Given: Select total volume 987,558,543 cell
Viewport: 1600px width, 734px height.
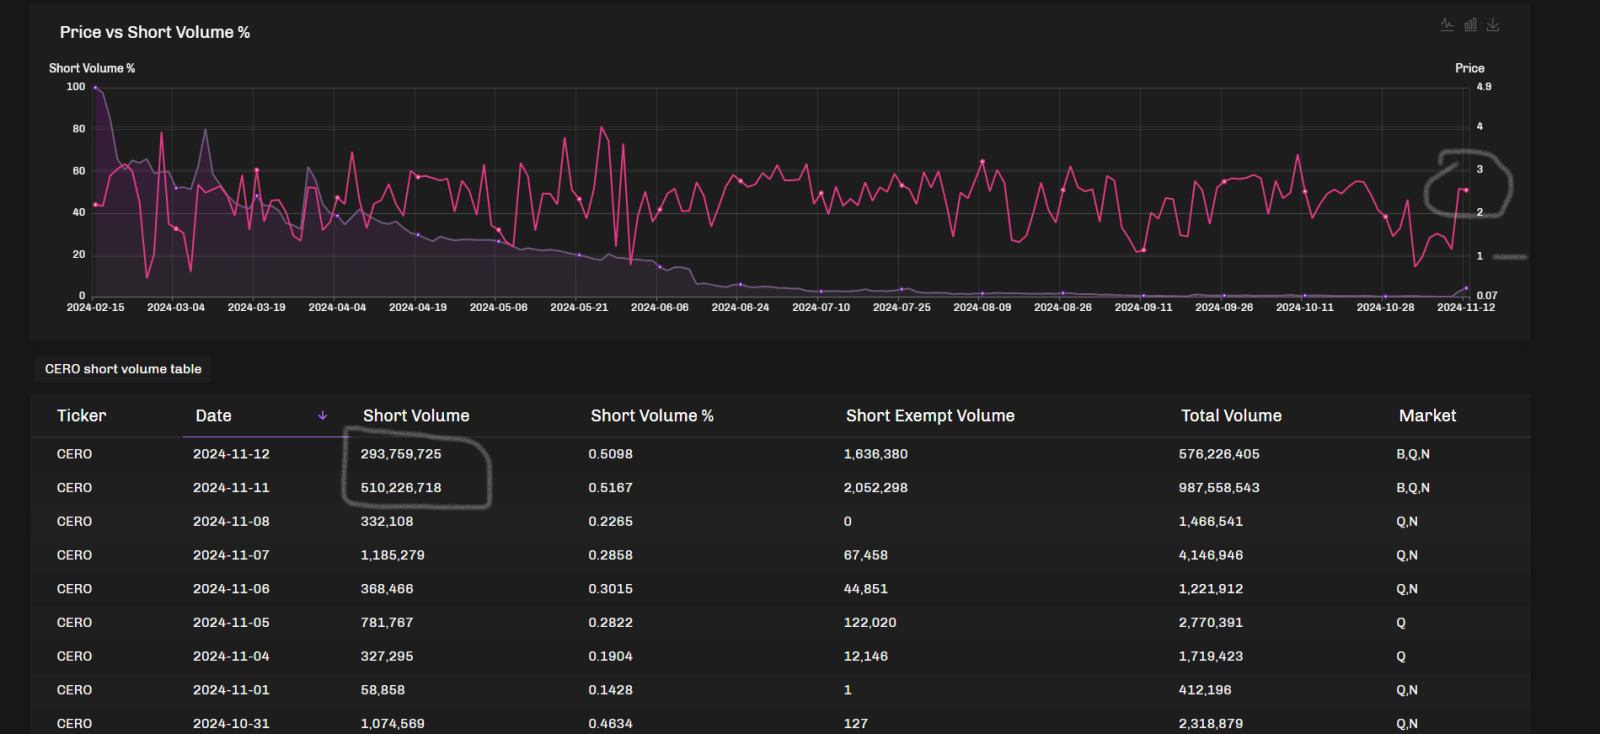Looking at the screenshot, I should [1219, 488].
